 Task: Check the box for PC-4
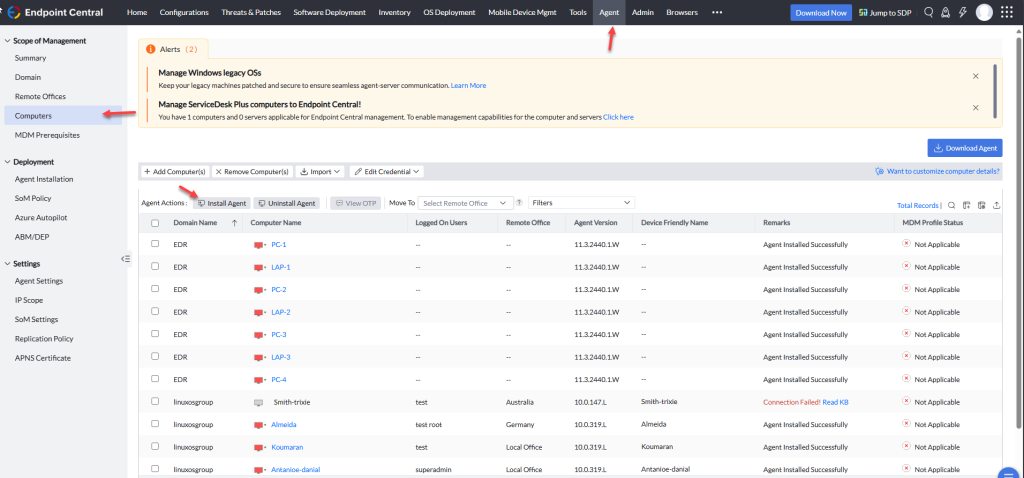pos(155,379)
